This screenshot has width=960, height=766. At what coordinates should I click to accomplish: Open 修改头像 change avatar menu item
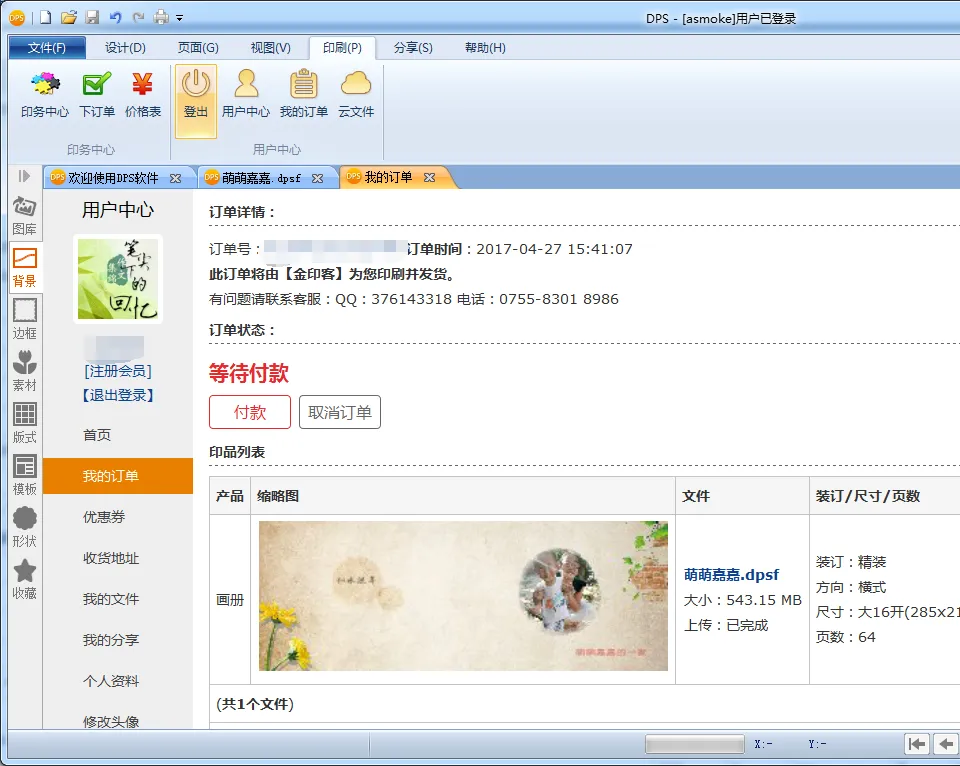tap(111, 721)
